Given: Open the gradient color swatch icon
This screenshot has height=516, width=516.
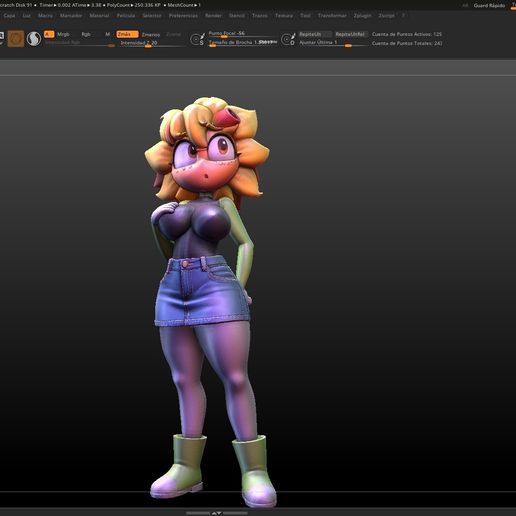Looking at the screenshot, I should [x=34, y=39].
